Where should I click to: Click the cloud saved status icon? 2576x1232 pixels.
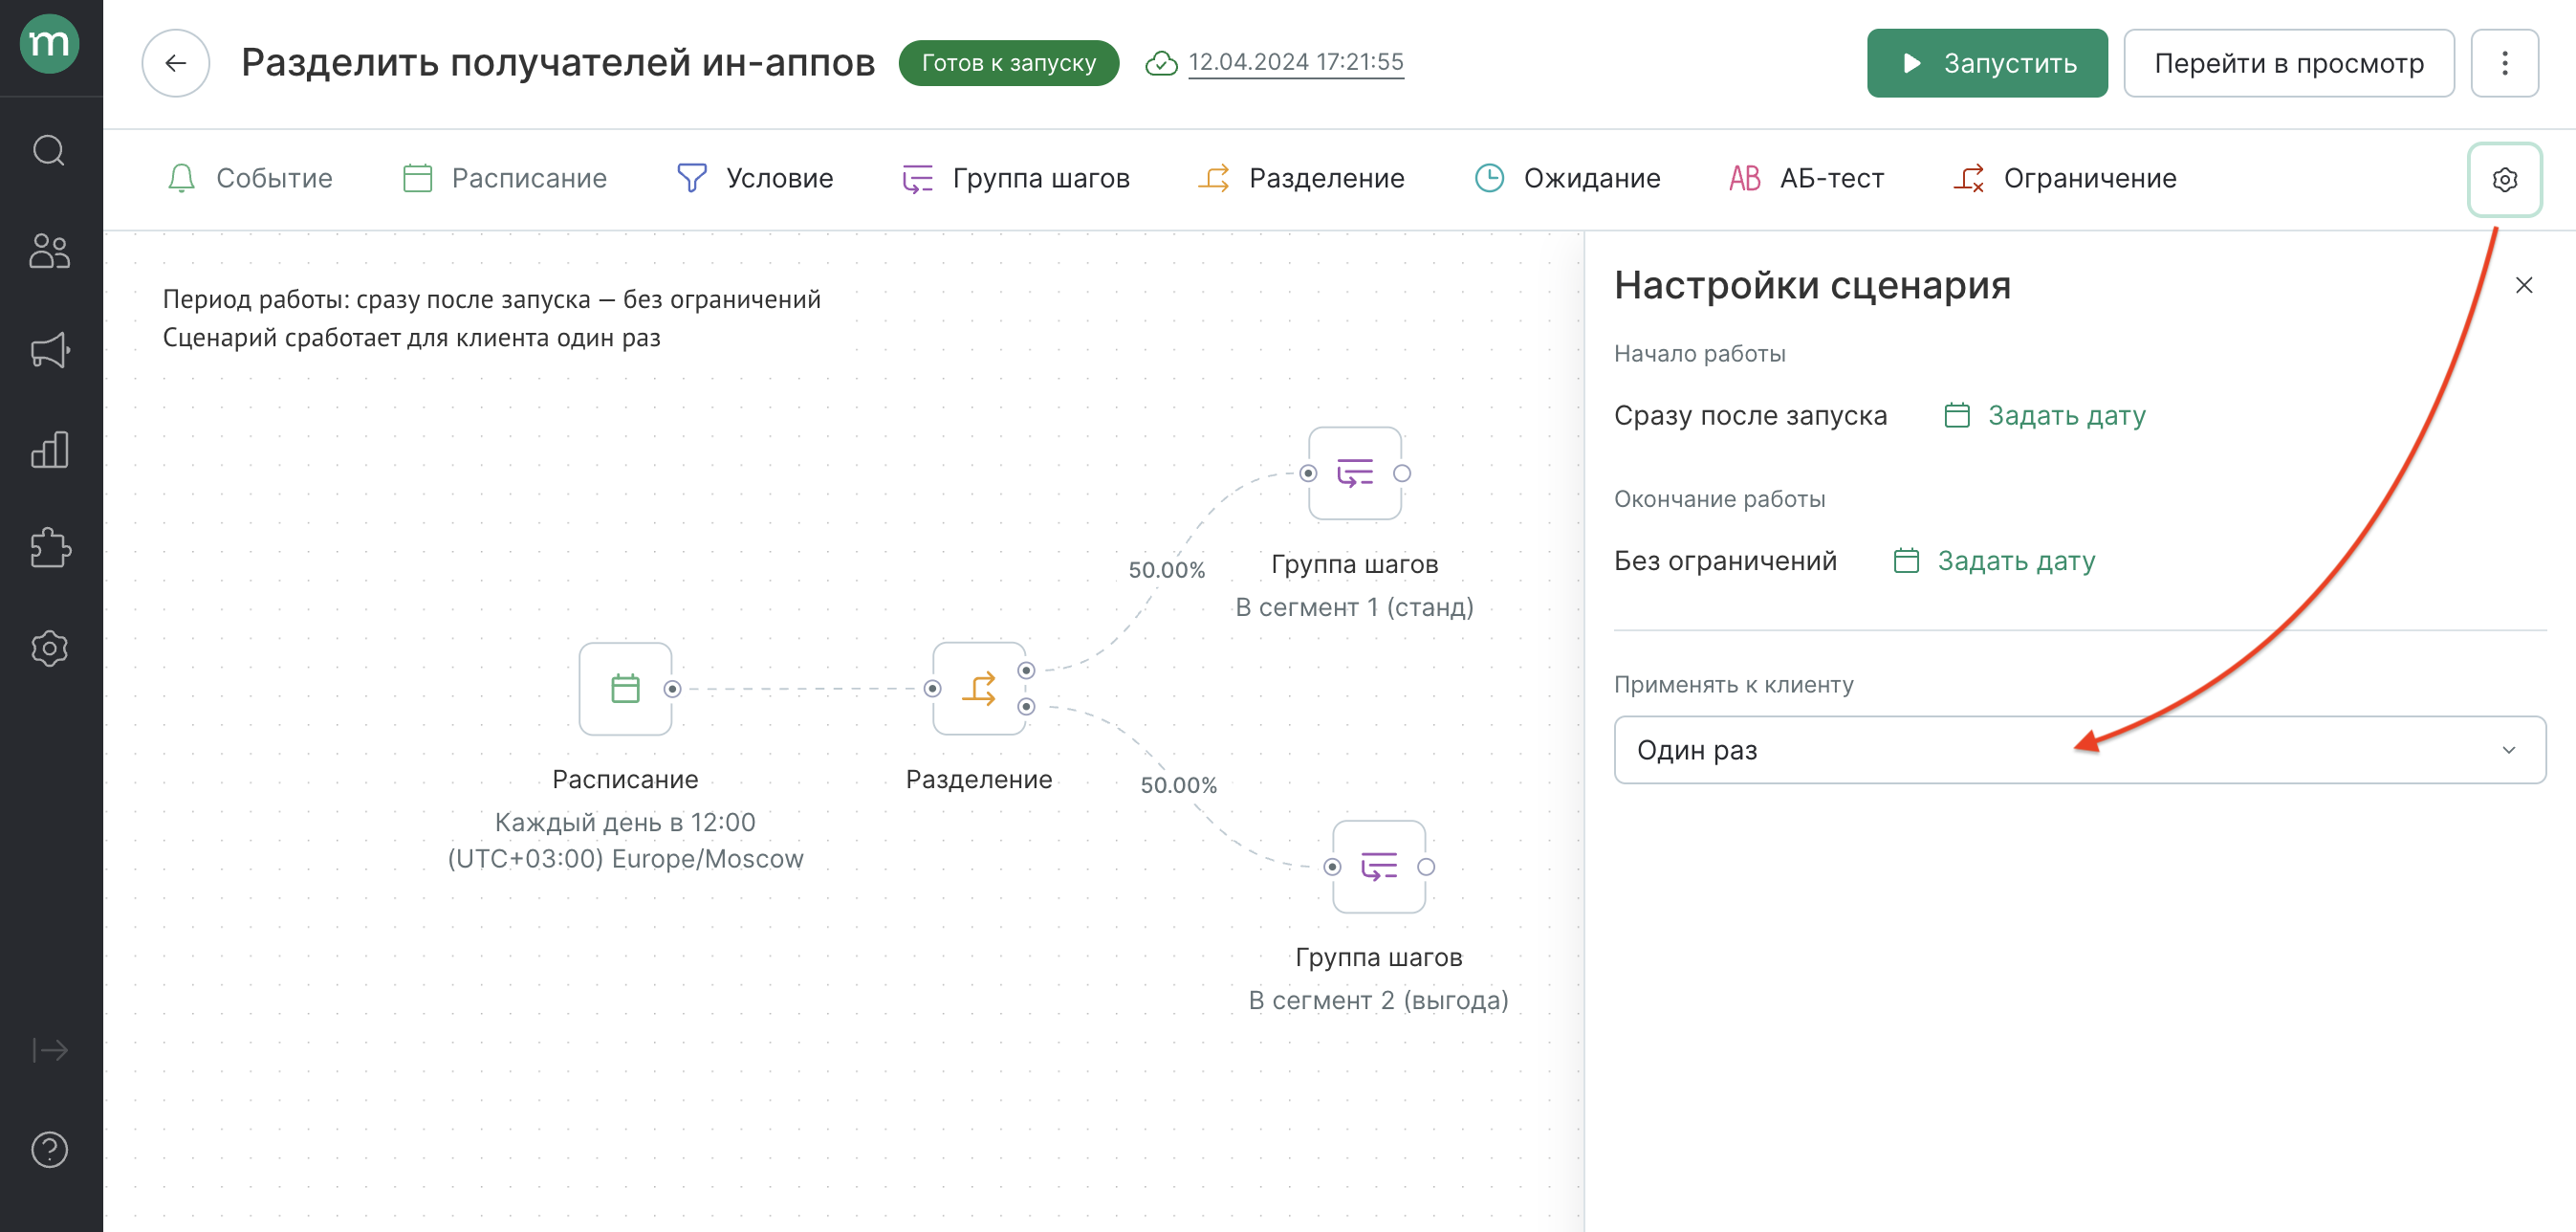coord(1161,63)
